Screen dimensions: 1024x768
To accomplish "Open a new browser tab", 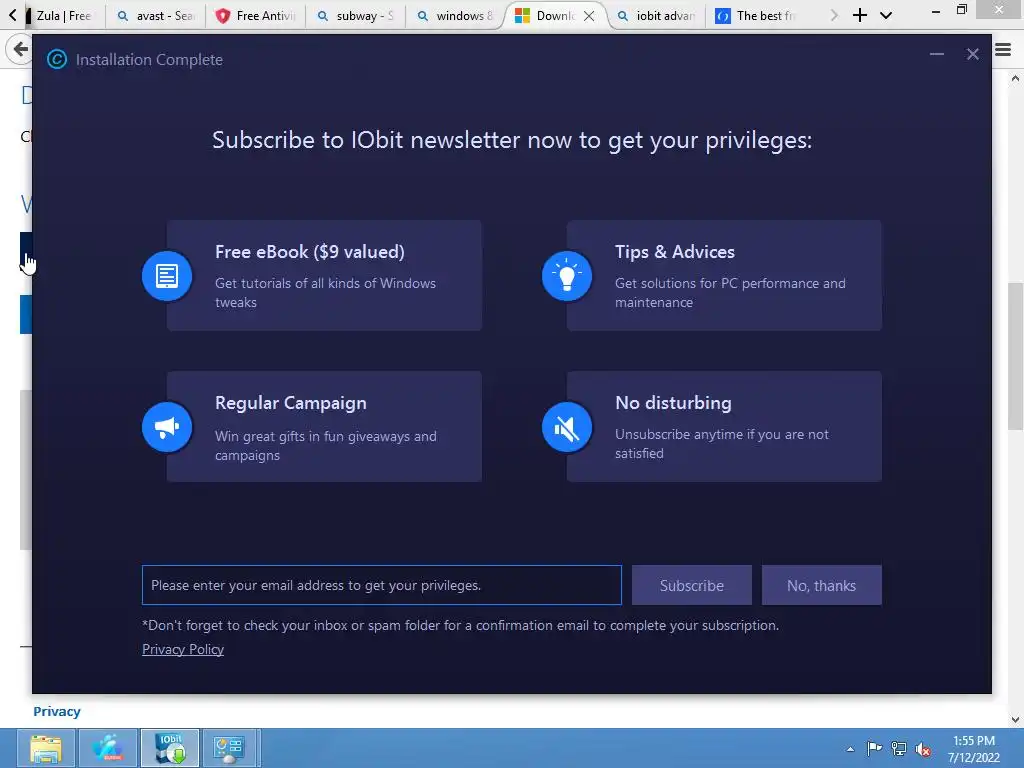I will tap(860, 15).
